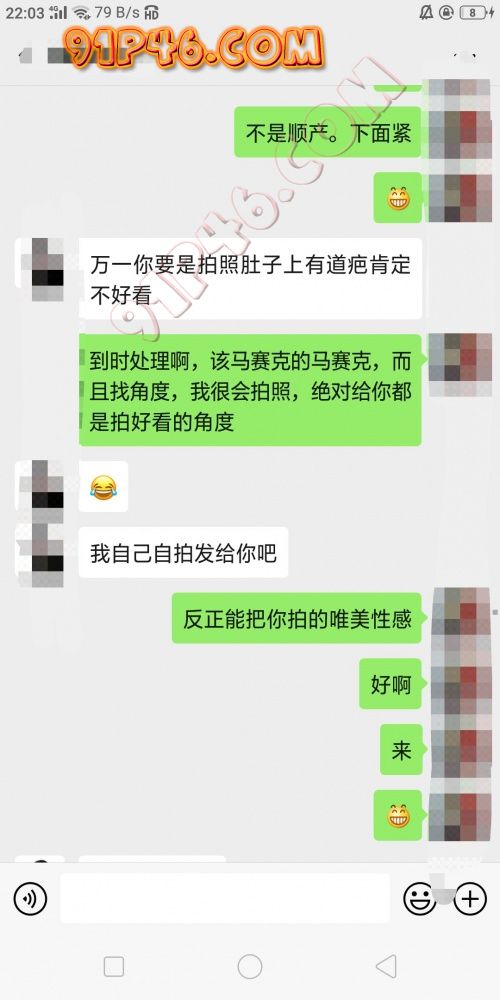This screenshot has width=500, height=1000.
Task: Focus the message text input field
Action: [x=224, y=898]
